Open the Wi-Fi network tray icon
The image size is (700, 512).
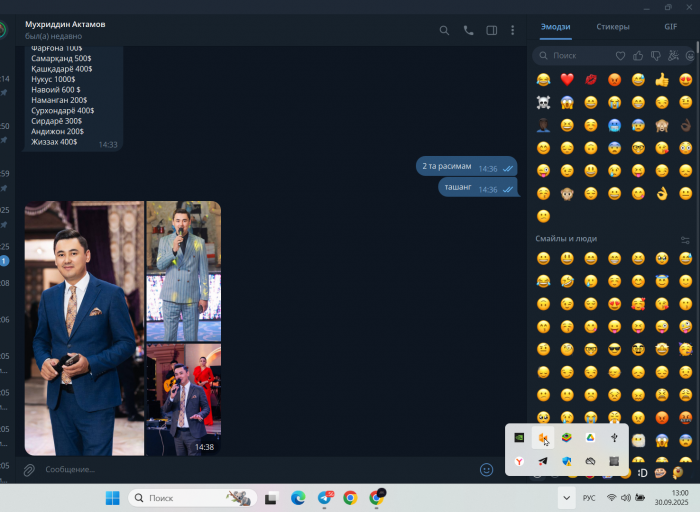pyautogui.click(x=612, y=498)
